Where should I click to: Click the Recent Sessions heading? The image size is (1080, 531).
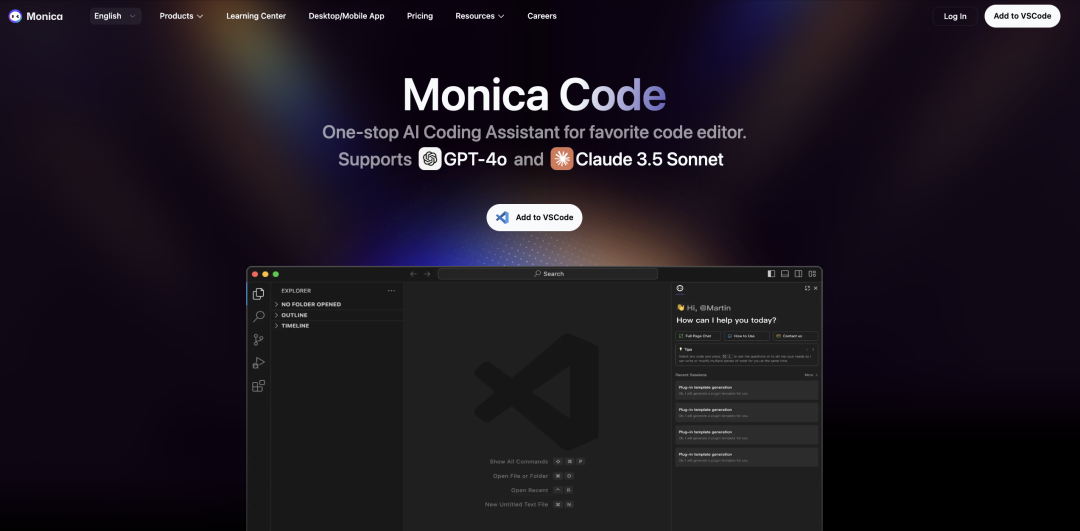(691, 375)
